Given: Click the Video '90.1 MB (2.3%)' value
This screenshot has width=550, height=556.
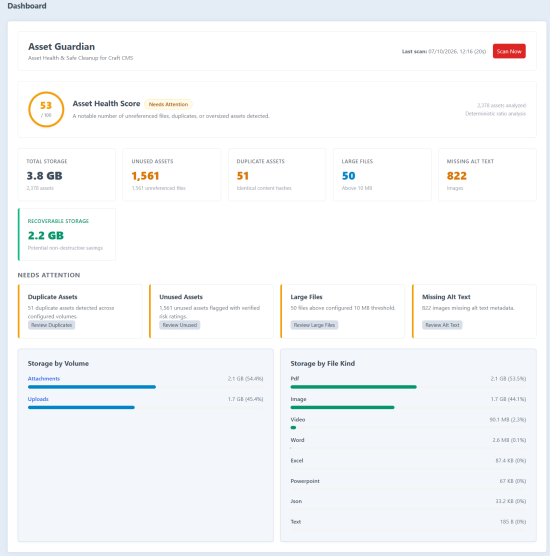Looking at the screenshot, I should pos(507,419).
